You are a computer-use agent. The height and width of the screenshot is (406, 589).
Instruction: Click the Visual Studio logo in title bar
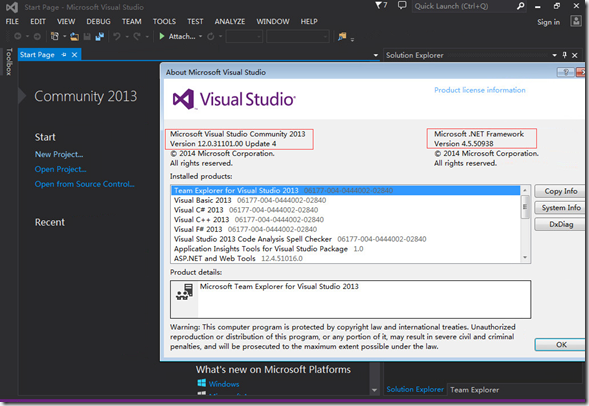pyautogui.click(x=12, y=7)
